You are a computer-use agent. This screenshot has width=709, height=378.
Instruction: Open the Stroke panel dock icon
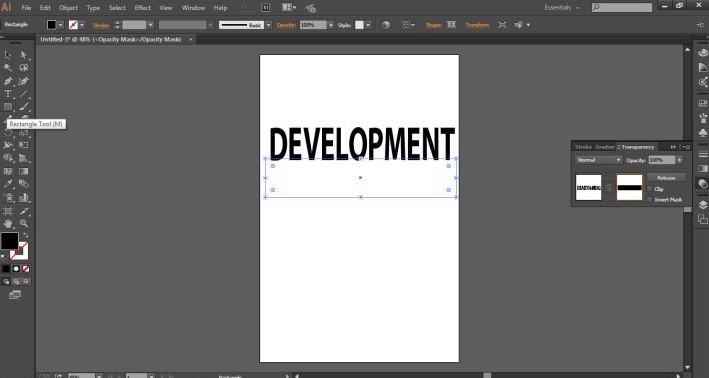(x=703, y=154)
